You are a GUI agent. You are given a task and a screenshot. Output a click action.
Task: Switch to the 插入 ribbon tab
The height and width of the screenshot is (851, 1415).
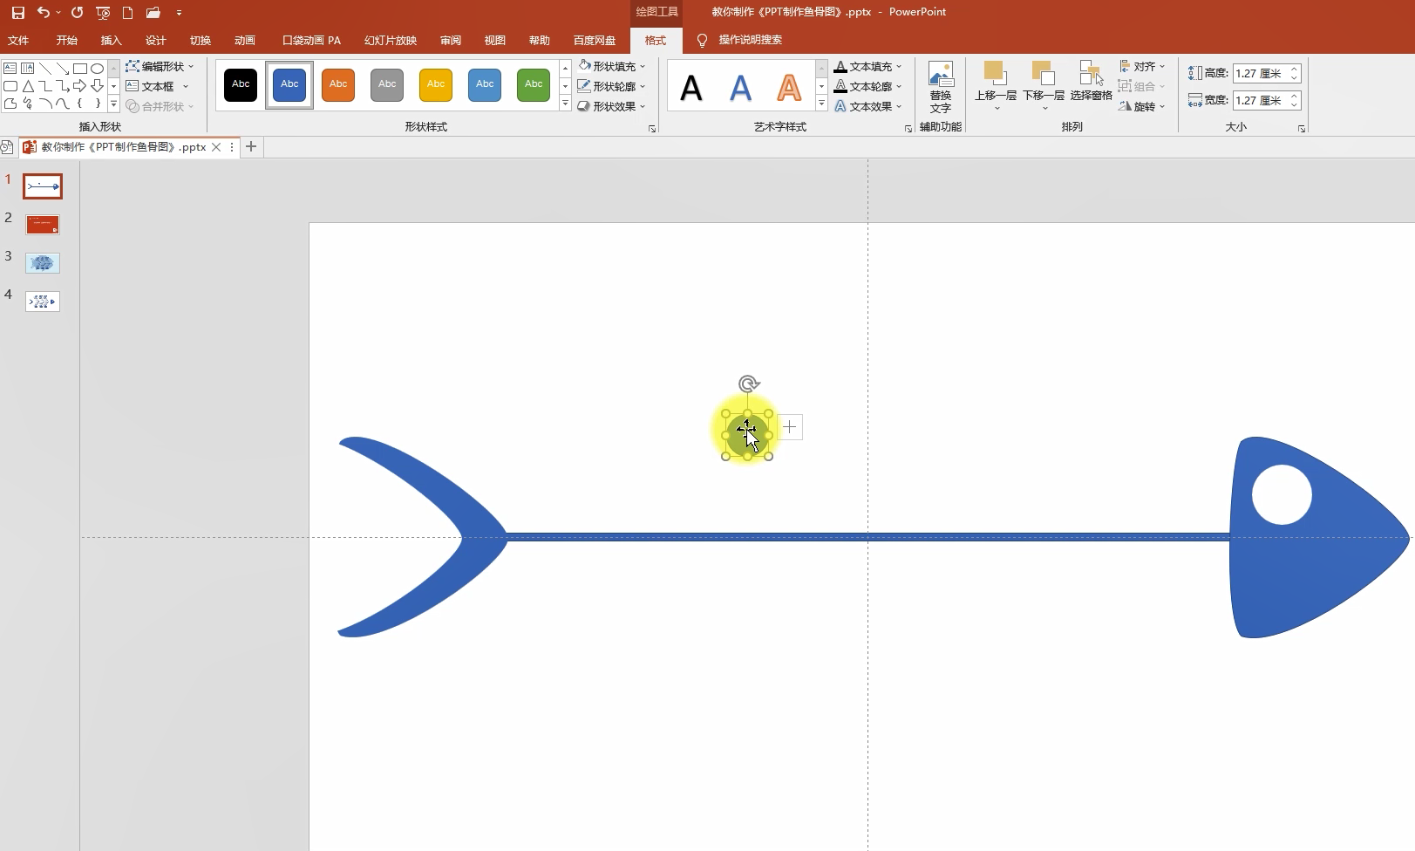[x=111, y=41]
